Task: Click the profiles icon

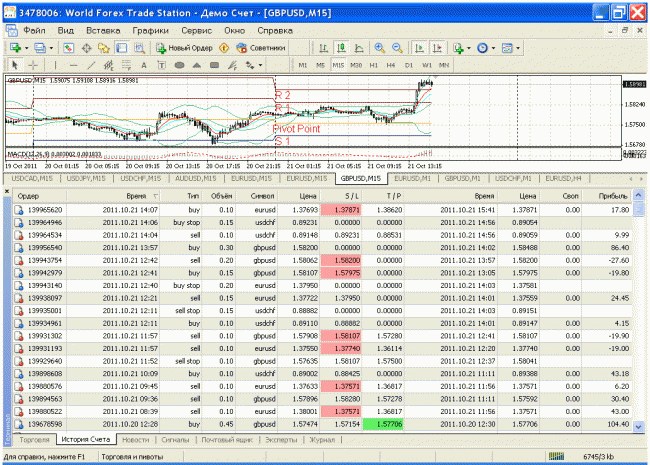Action: (40, 48)
